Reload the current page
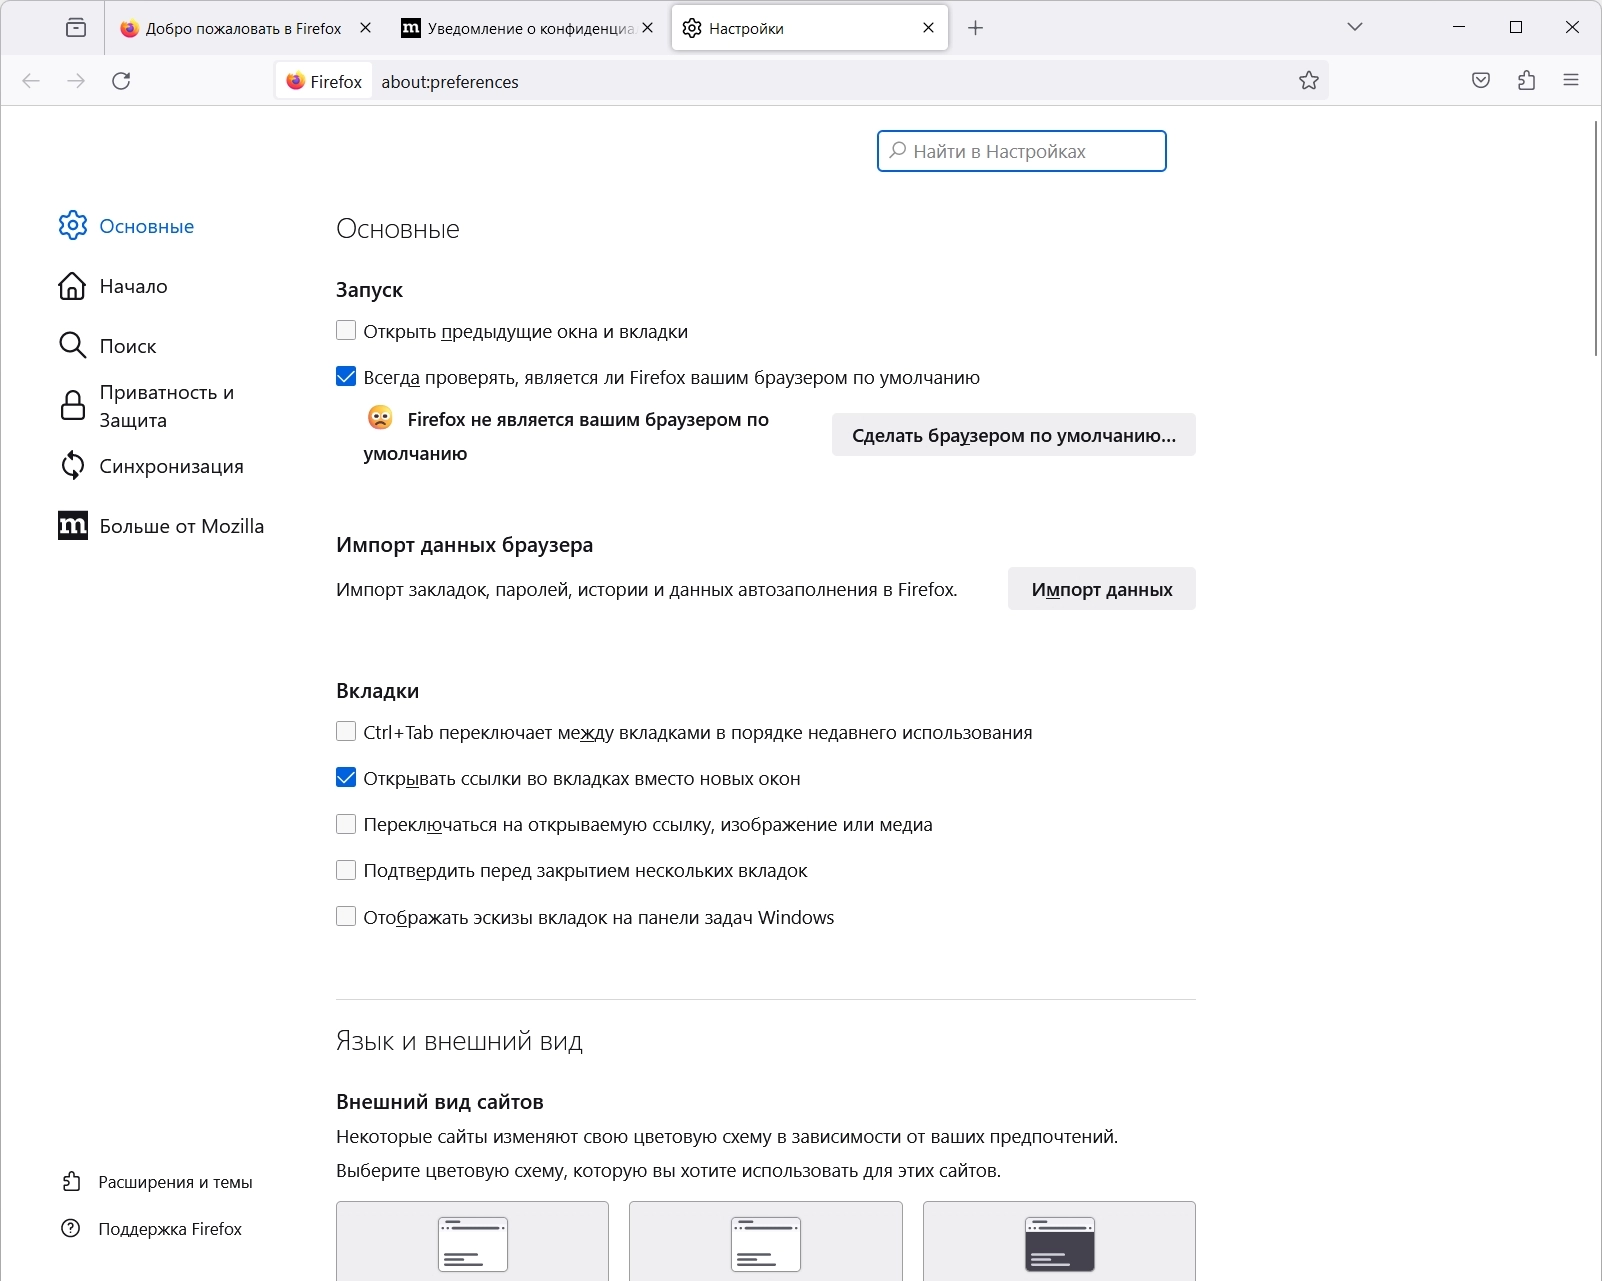 (121, 81)
